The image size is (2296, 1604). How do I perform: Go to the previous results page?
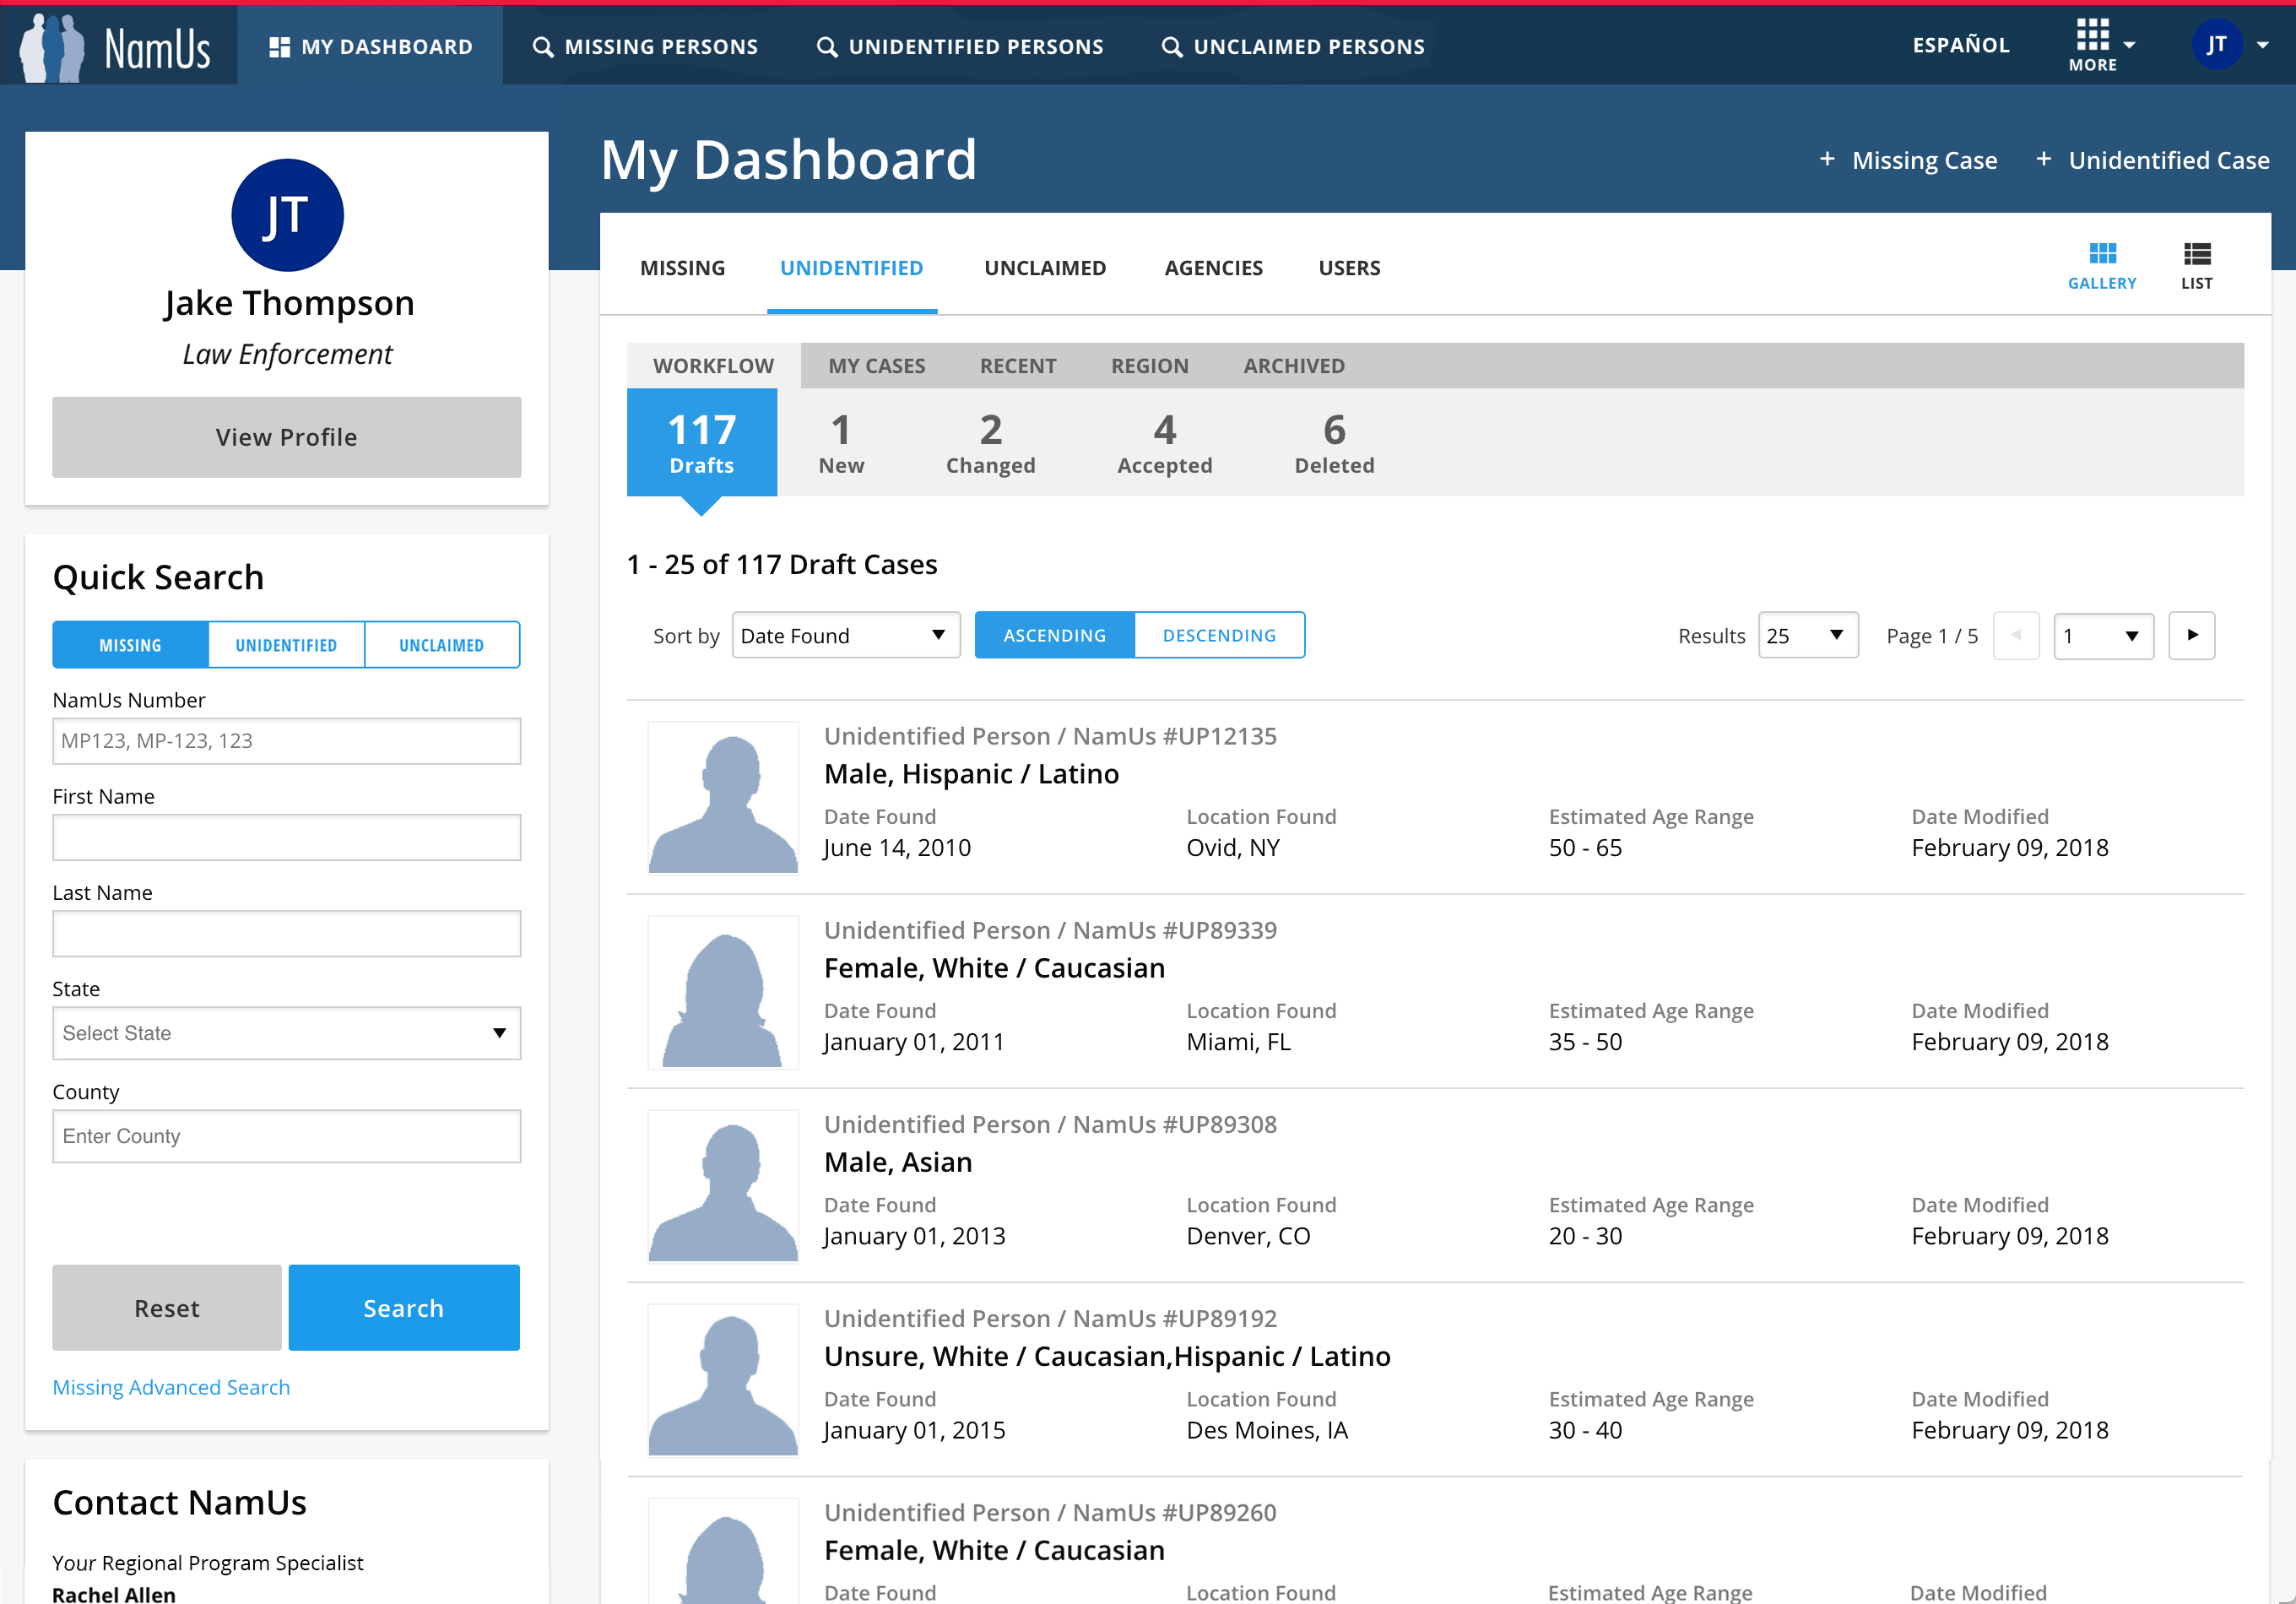pyautogui.click(x=2015, y=635)
